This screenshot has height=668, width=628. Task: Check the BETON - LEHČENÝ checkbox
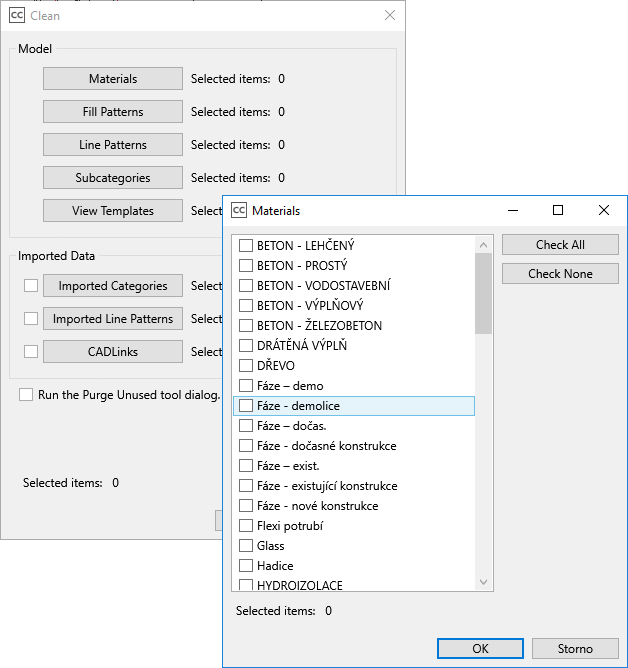(246, 246)
